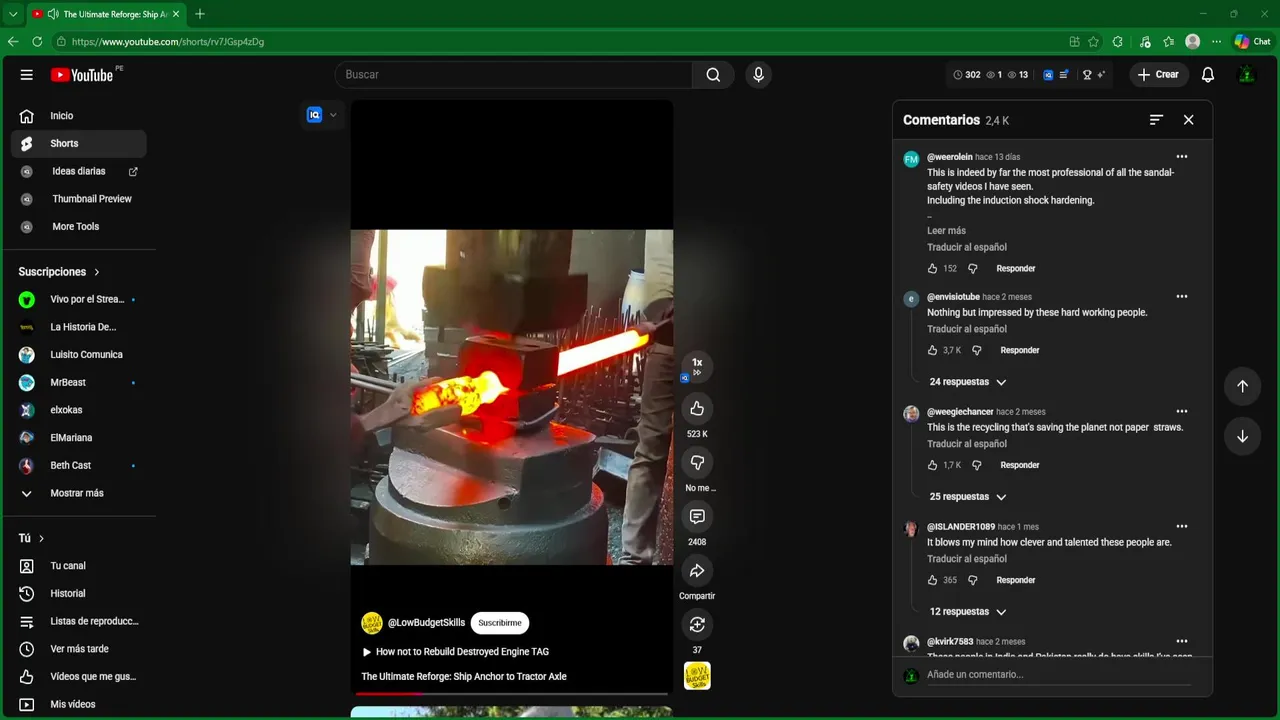1280x720 pixels.
Task: Open browser favorites list icon
Action: pyautogui.click(x=1168, y=42)
